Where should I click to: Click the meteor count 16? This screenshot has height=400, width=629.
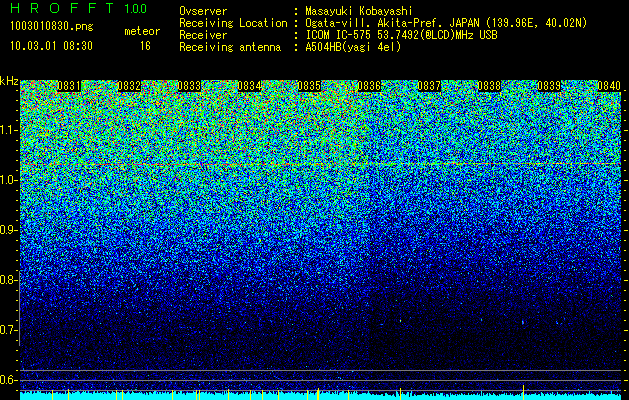coord(145,46)
